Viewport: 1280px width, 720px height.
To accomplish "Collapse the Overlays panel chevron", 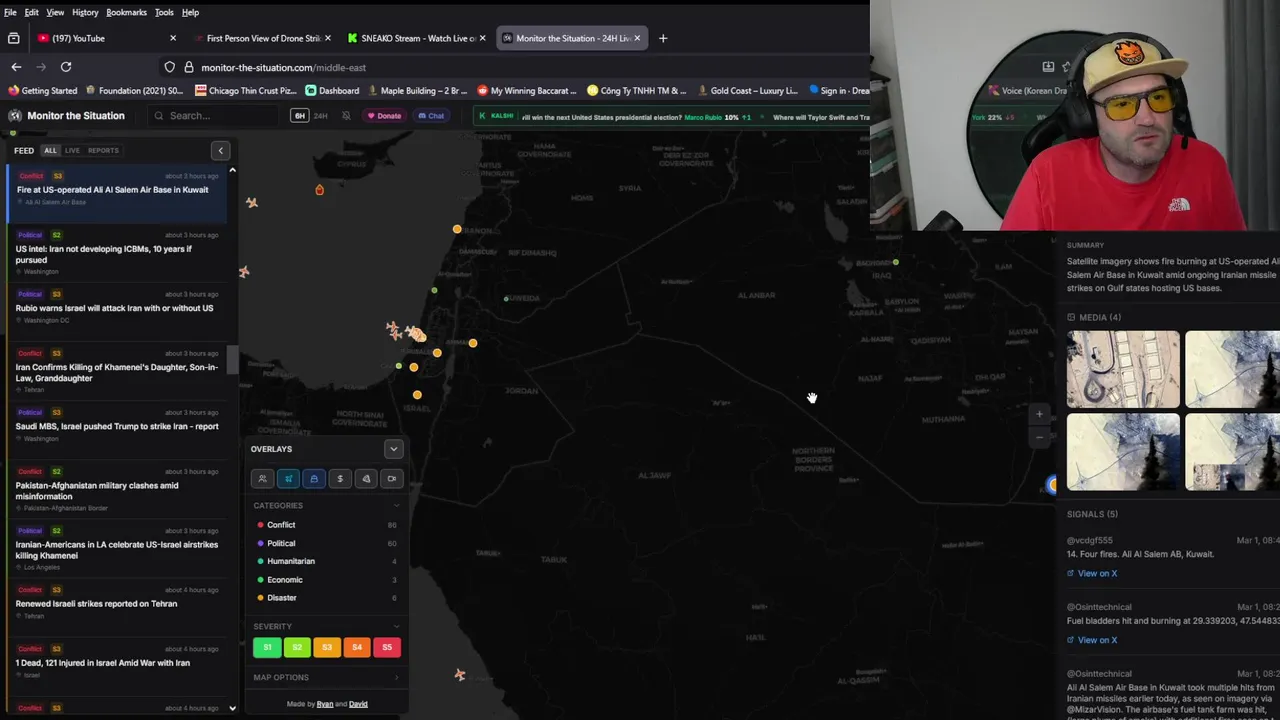I will click(x=393, y=449).
